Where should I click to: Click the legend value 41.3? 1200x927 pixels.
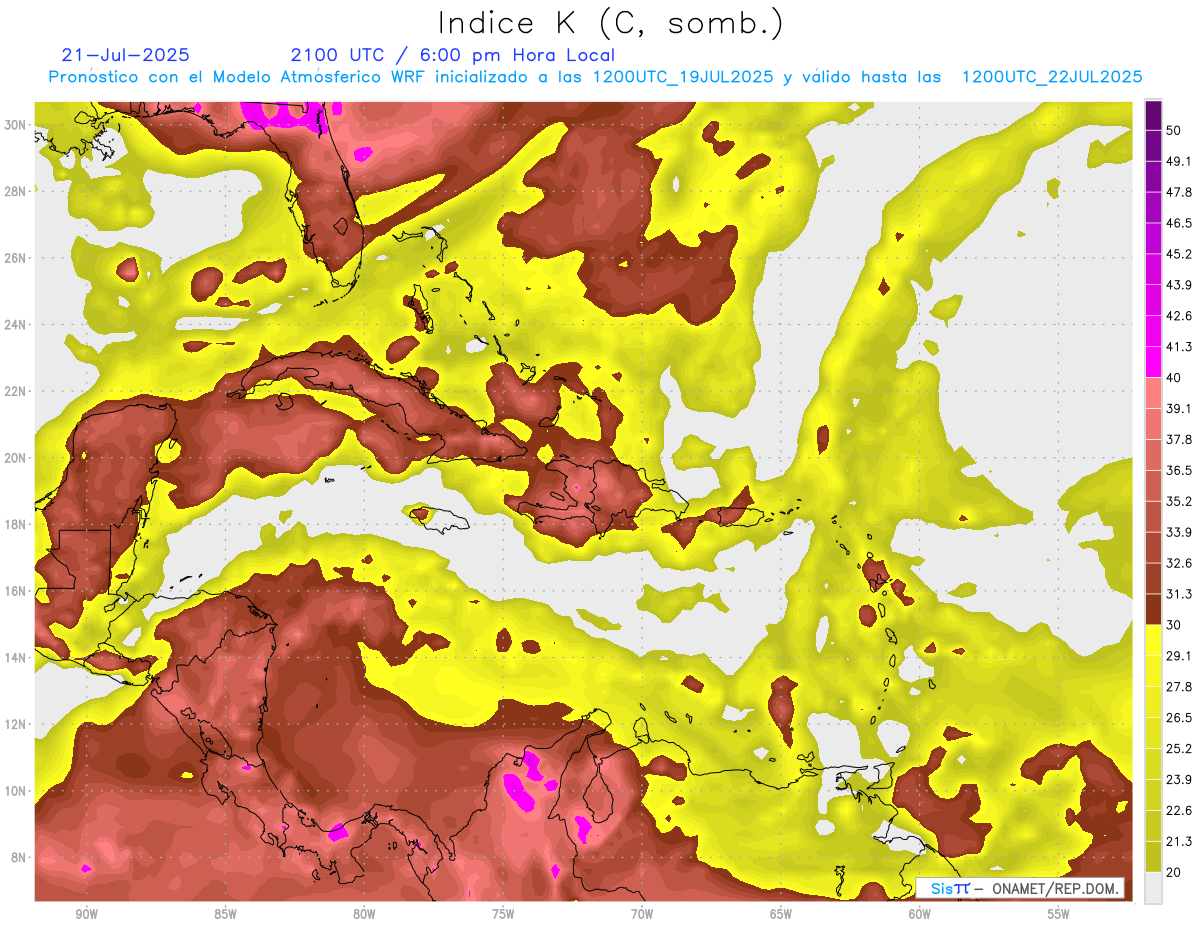click(x=1179, y=347)
